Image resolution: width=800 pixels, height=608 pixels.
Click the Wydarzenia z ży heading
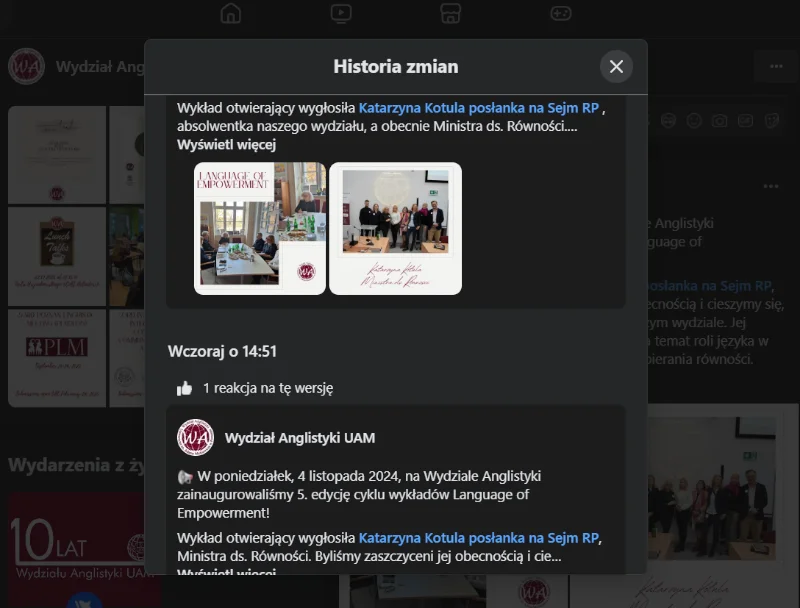77,465
